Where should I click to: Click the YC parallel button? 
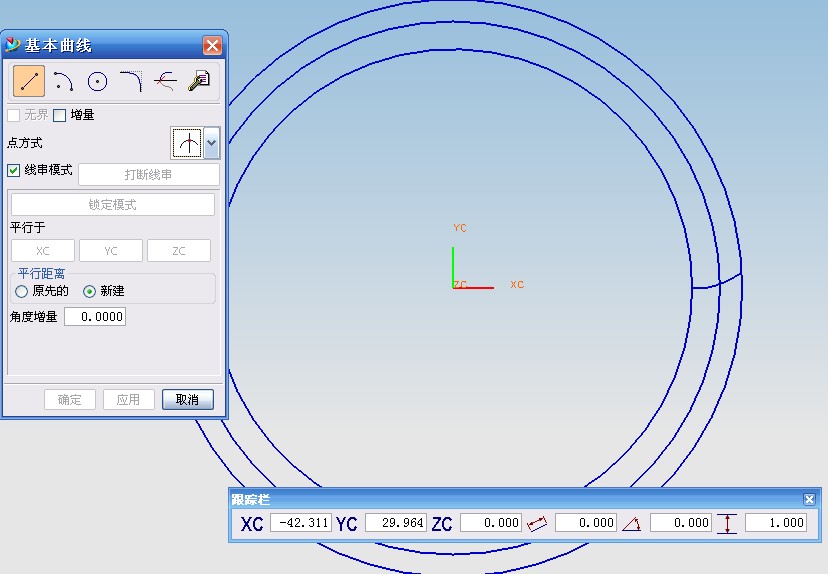point(110,250)
